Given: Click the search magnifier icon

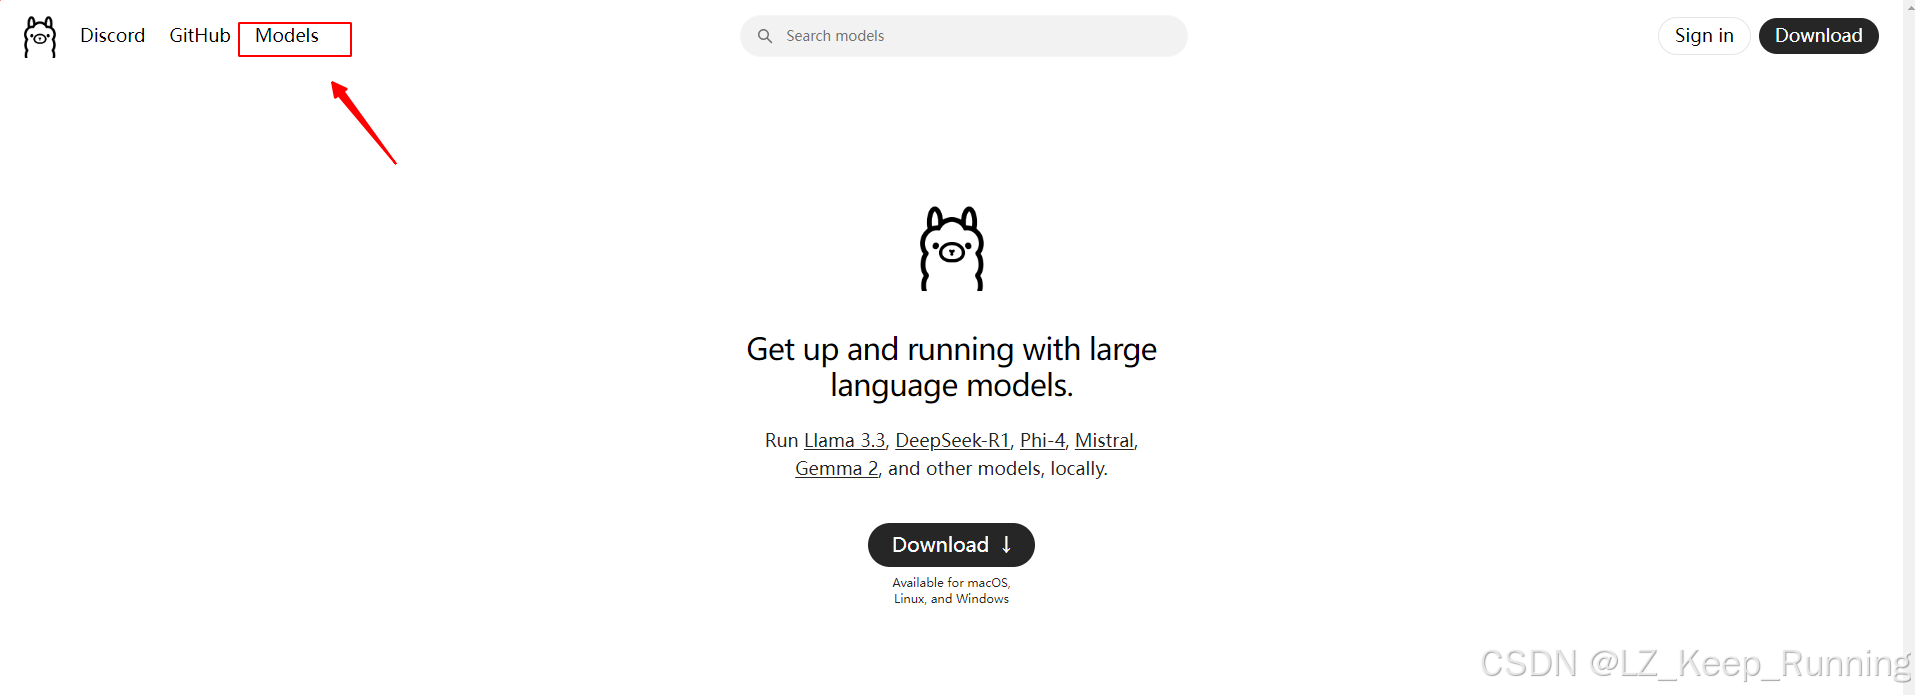Looking at the screenshot, I should click(x=765, y=36).
